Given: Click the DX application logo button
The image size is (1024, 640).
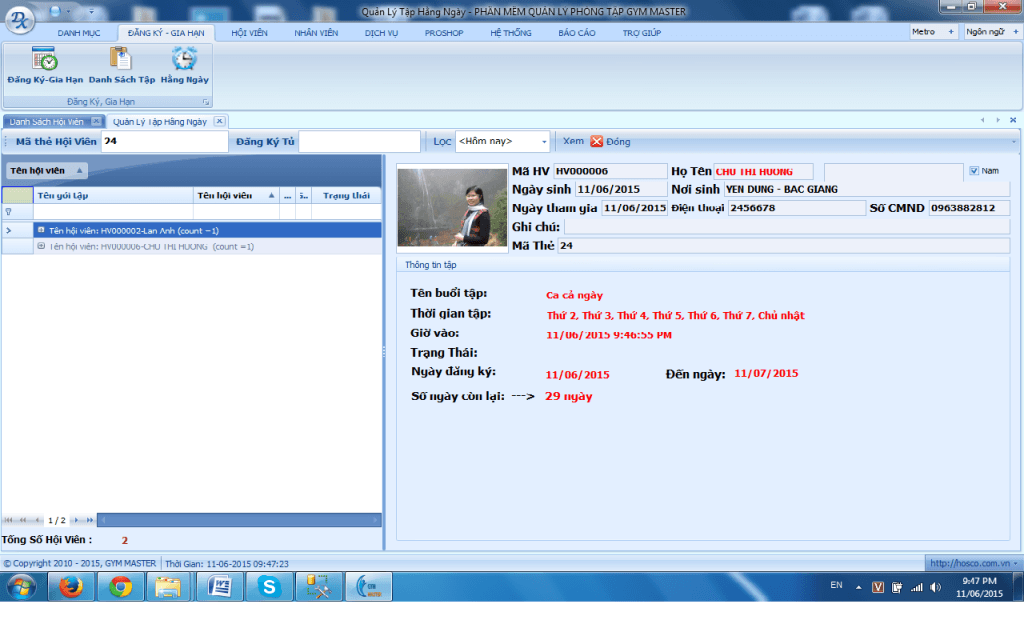Looking at the screenshot, I should tap(18, 19).
